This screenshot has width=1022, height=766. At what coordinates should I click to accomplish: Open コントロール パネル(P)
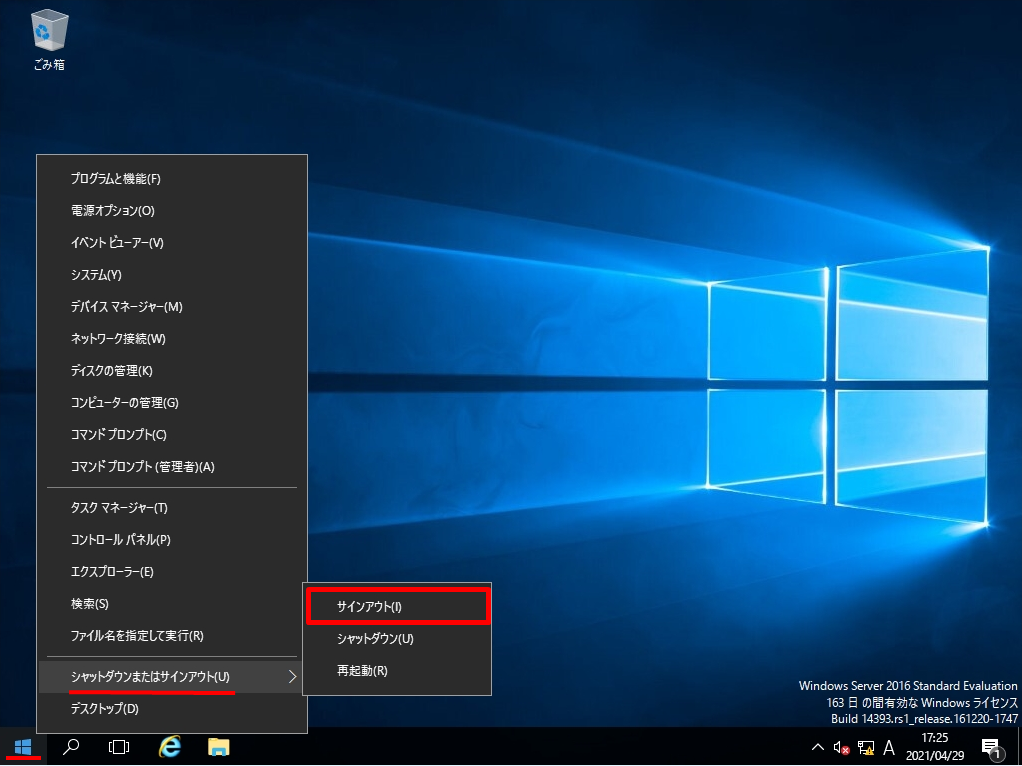[172, 539]
